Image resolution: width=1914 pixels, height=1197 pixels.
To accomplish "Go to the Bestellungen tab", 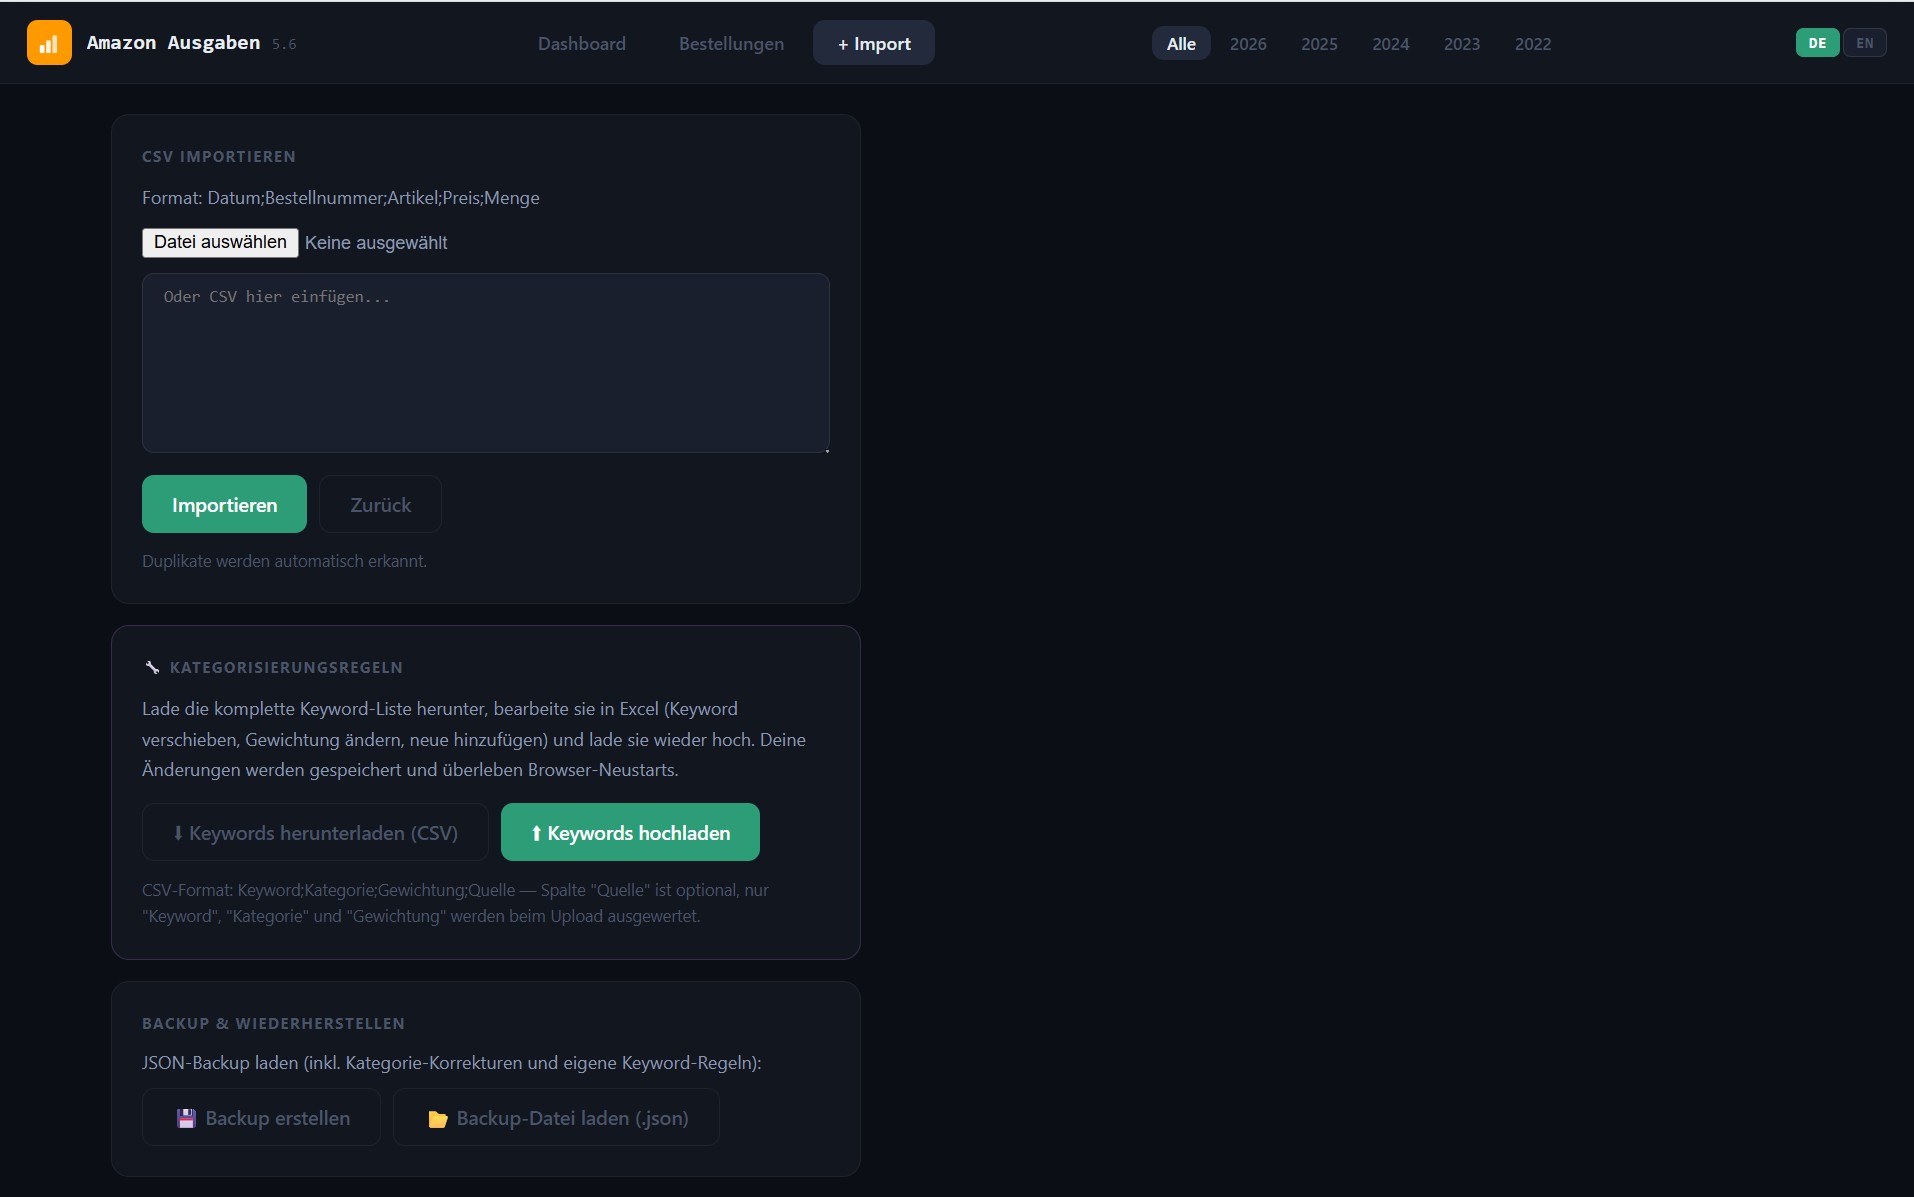I will 731,43.
